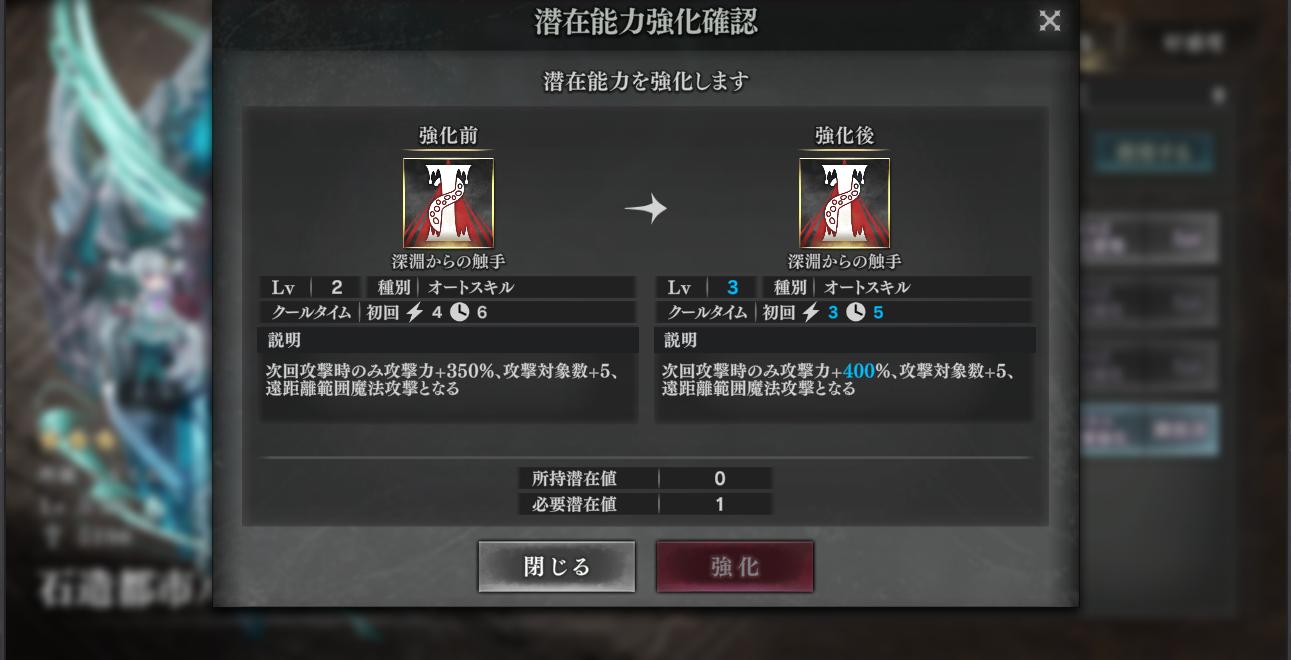Click the 強化後 オートスキル type label

(867, 287)
